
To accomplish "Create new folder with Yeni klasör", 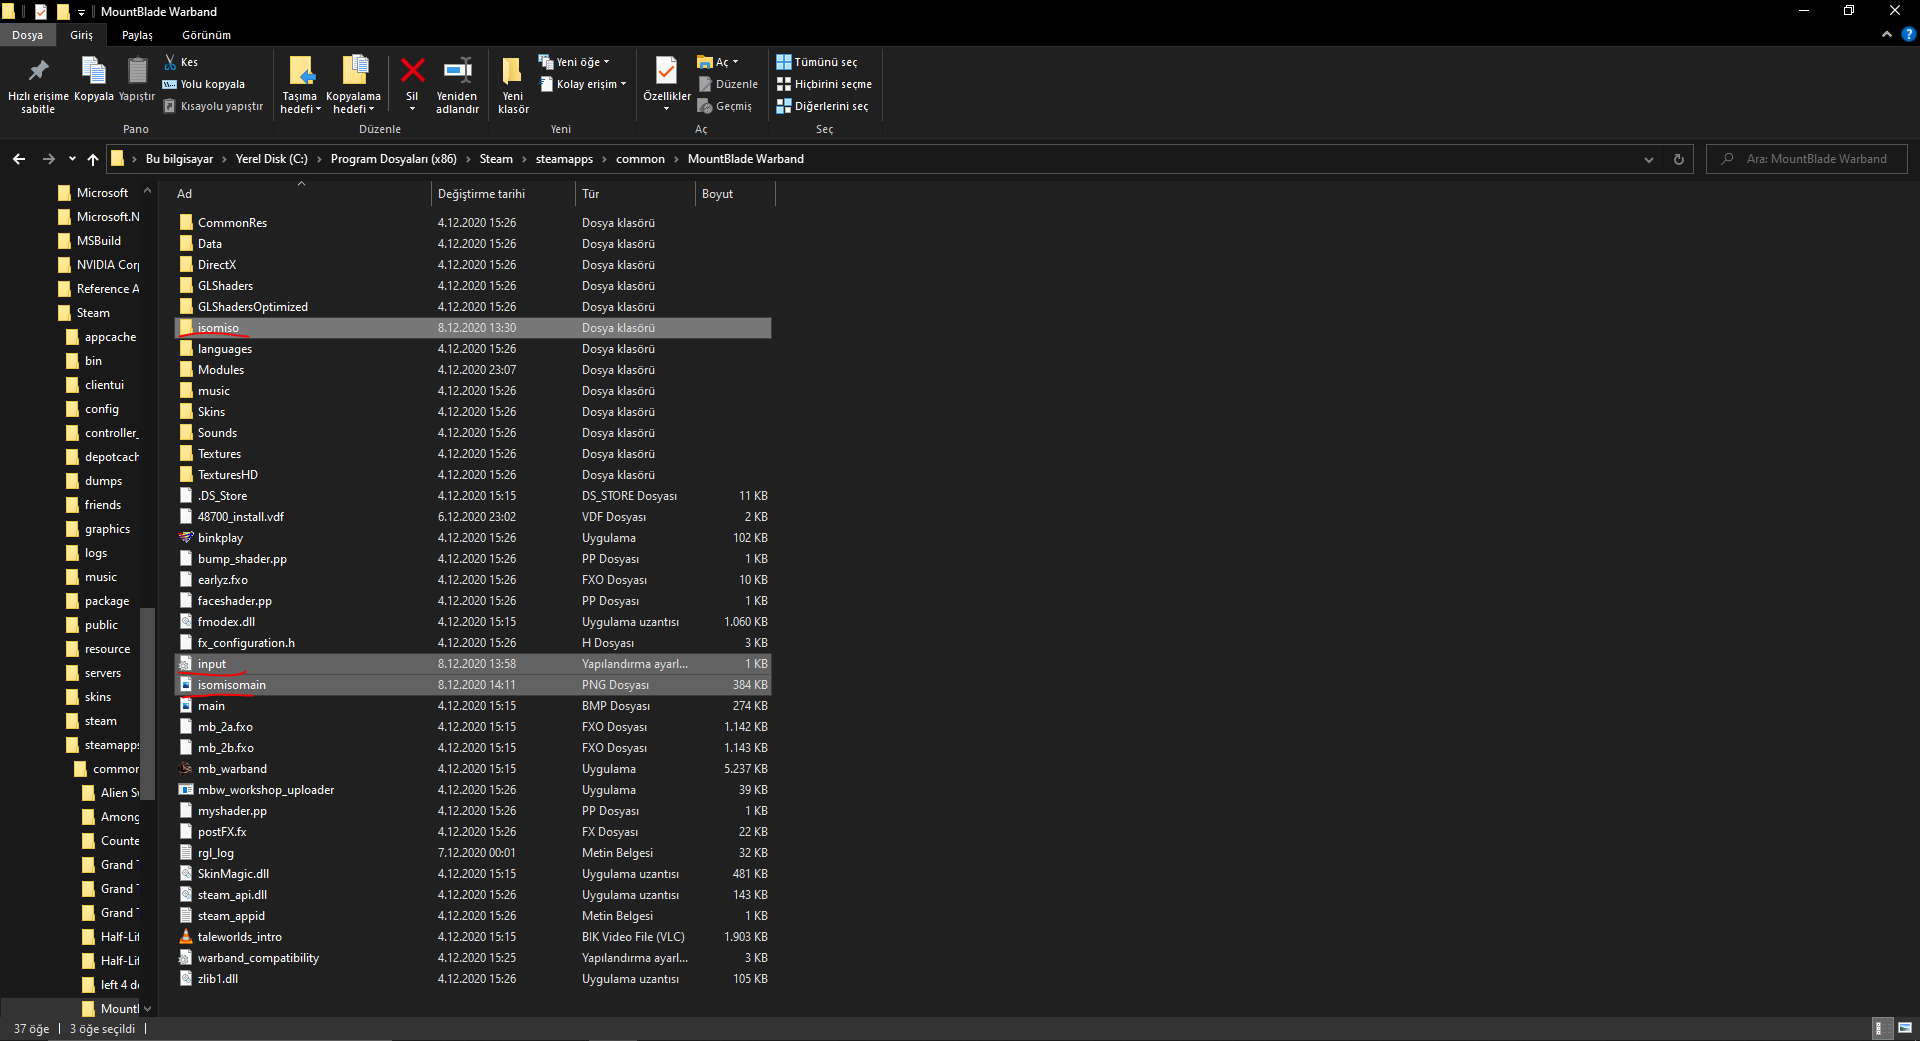I will 513,84.
